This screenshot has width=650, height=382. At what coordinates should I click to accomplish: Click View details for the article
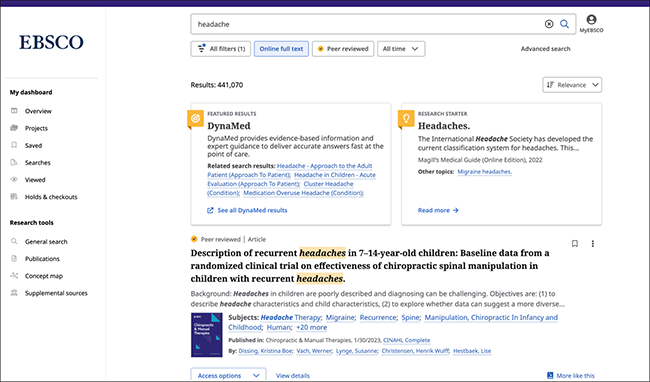(293, 376)
